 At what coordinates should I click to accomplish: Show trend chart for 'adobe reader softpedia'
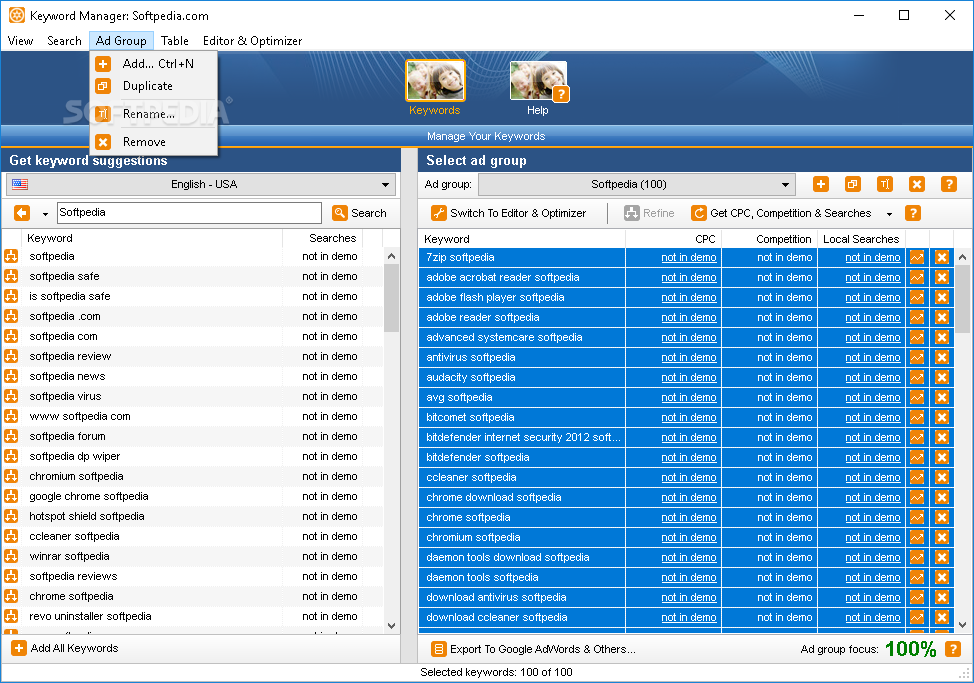pyautogui.click(x=917, y=317)
